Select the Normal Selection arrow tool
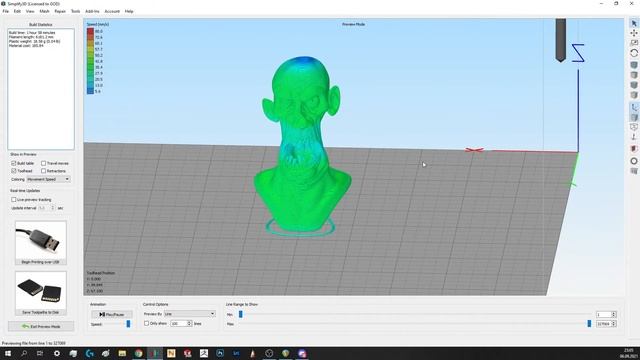Viewport: 640px width, 360px height. [x=634, y=24]
